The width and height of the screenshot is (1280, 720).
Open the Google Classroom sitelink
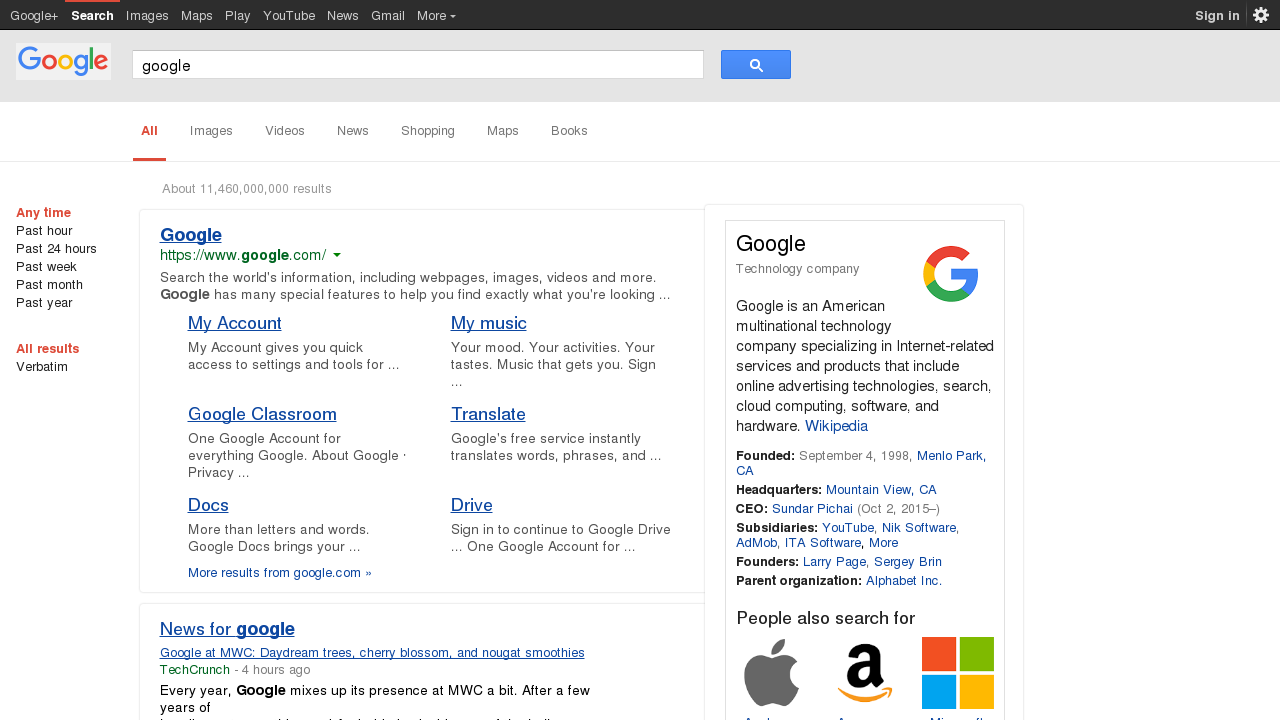point(262,415)
